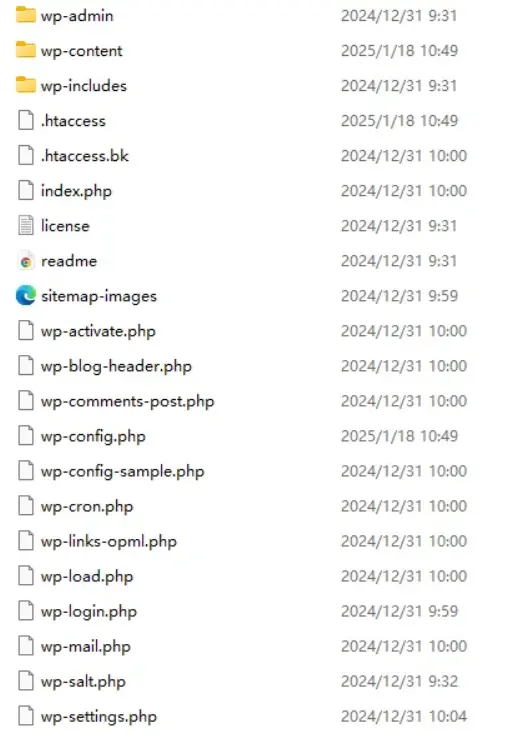The width and height of the screenshot is (512, 739).
Task: Click the file icon of wp-config.php
Action: point(25,435)
